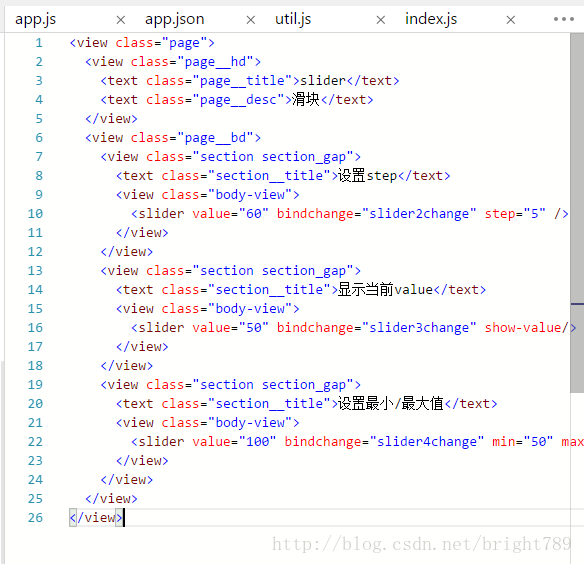Click line number 22 in gutter
This screenshot has height=564, width=584.
coord(35,442)
